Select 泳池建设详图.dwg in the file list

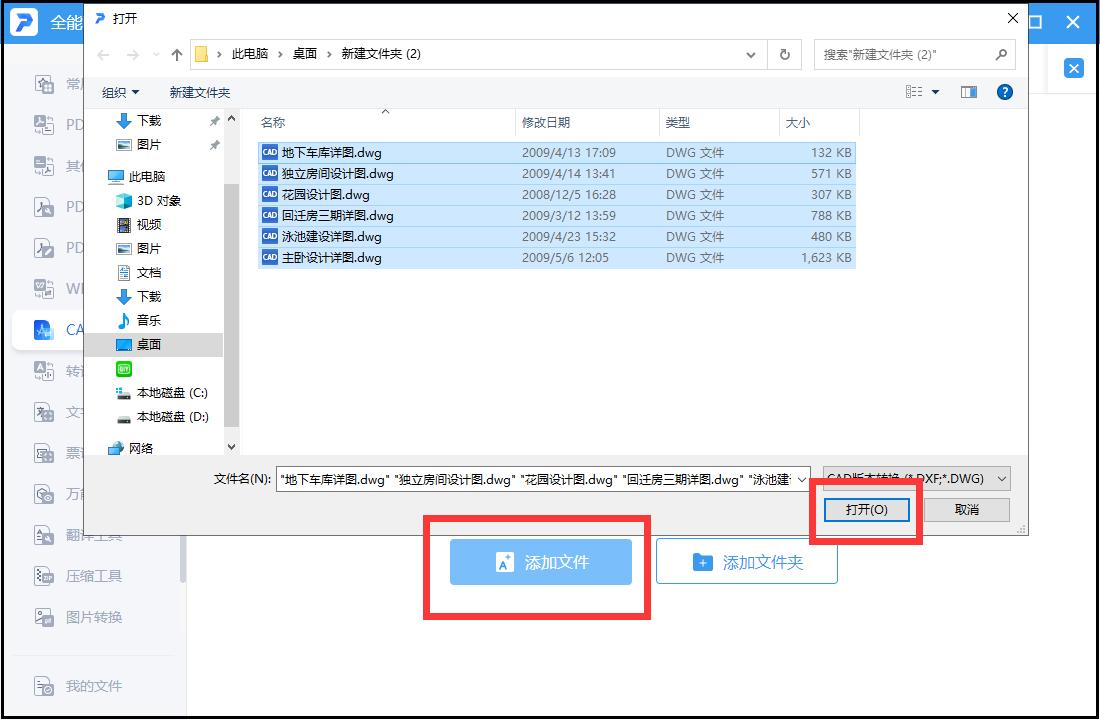(330, 237)
